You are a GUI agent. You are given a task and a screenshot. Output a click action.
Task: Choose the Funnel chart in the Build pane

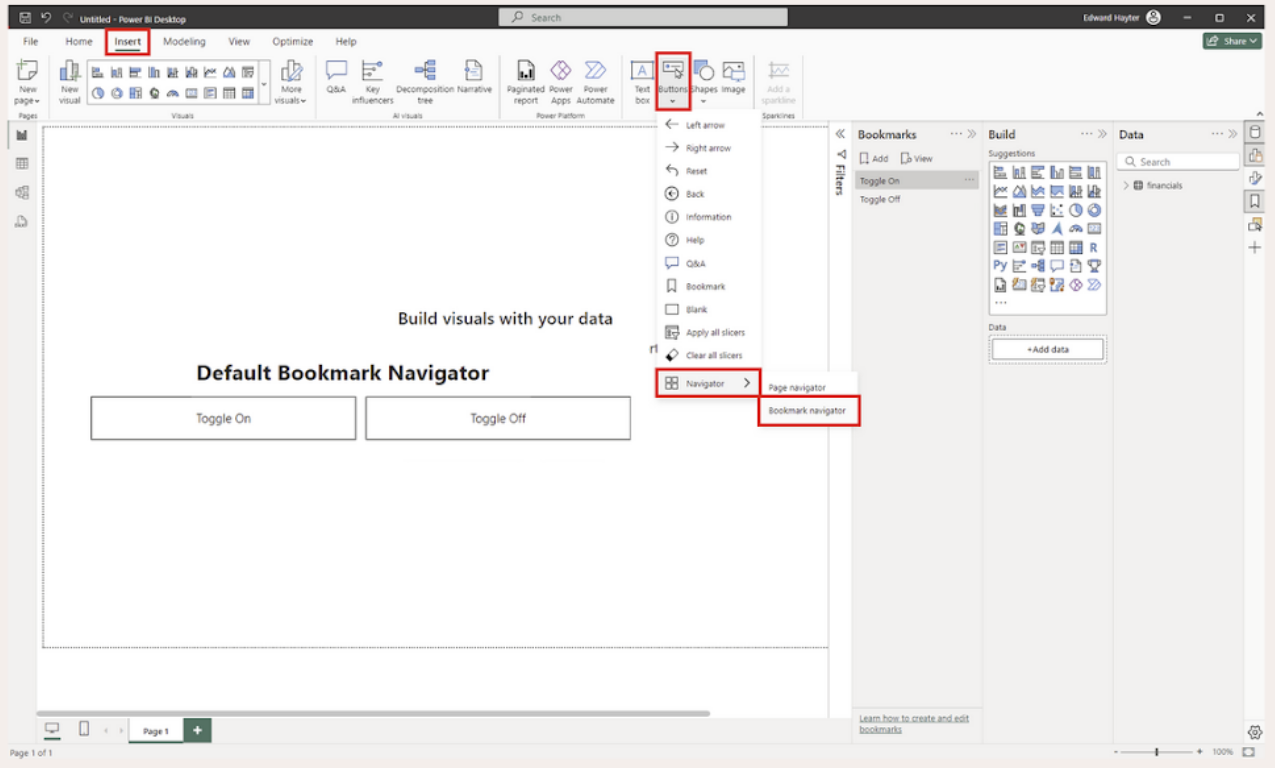(x=1038, y=210)
